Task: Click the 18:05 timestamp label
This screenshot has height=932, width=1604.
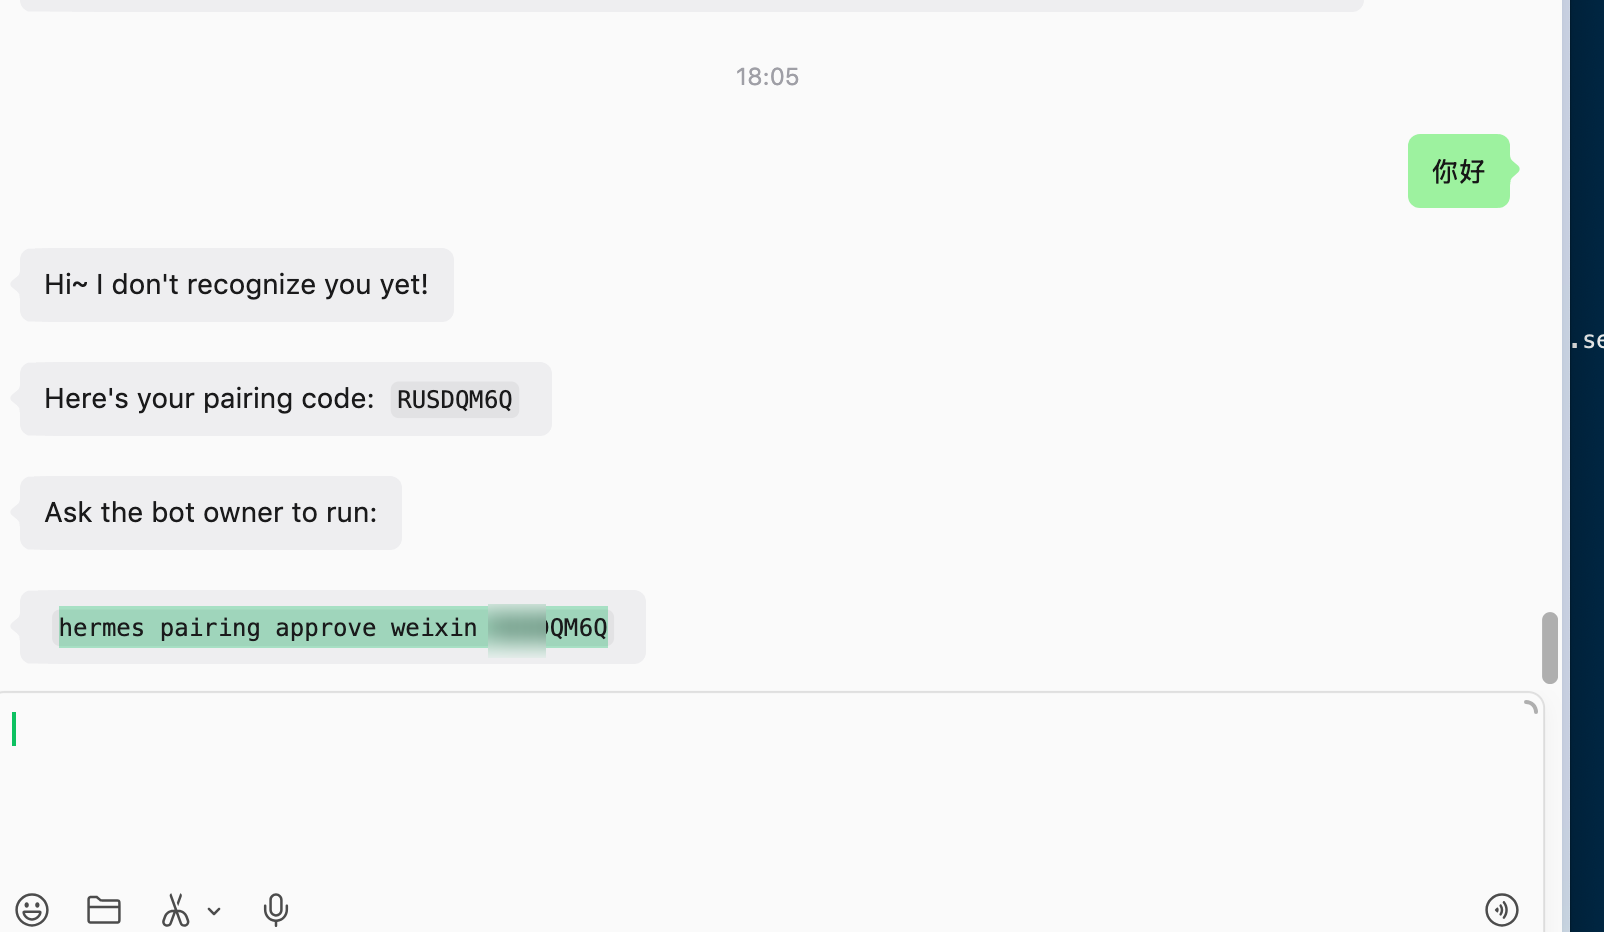Action: point(767,77)
